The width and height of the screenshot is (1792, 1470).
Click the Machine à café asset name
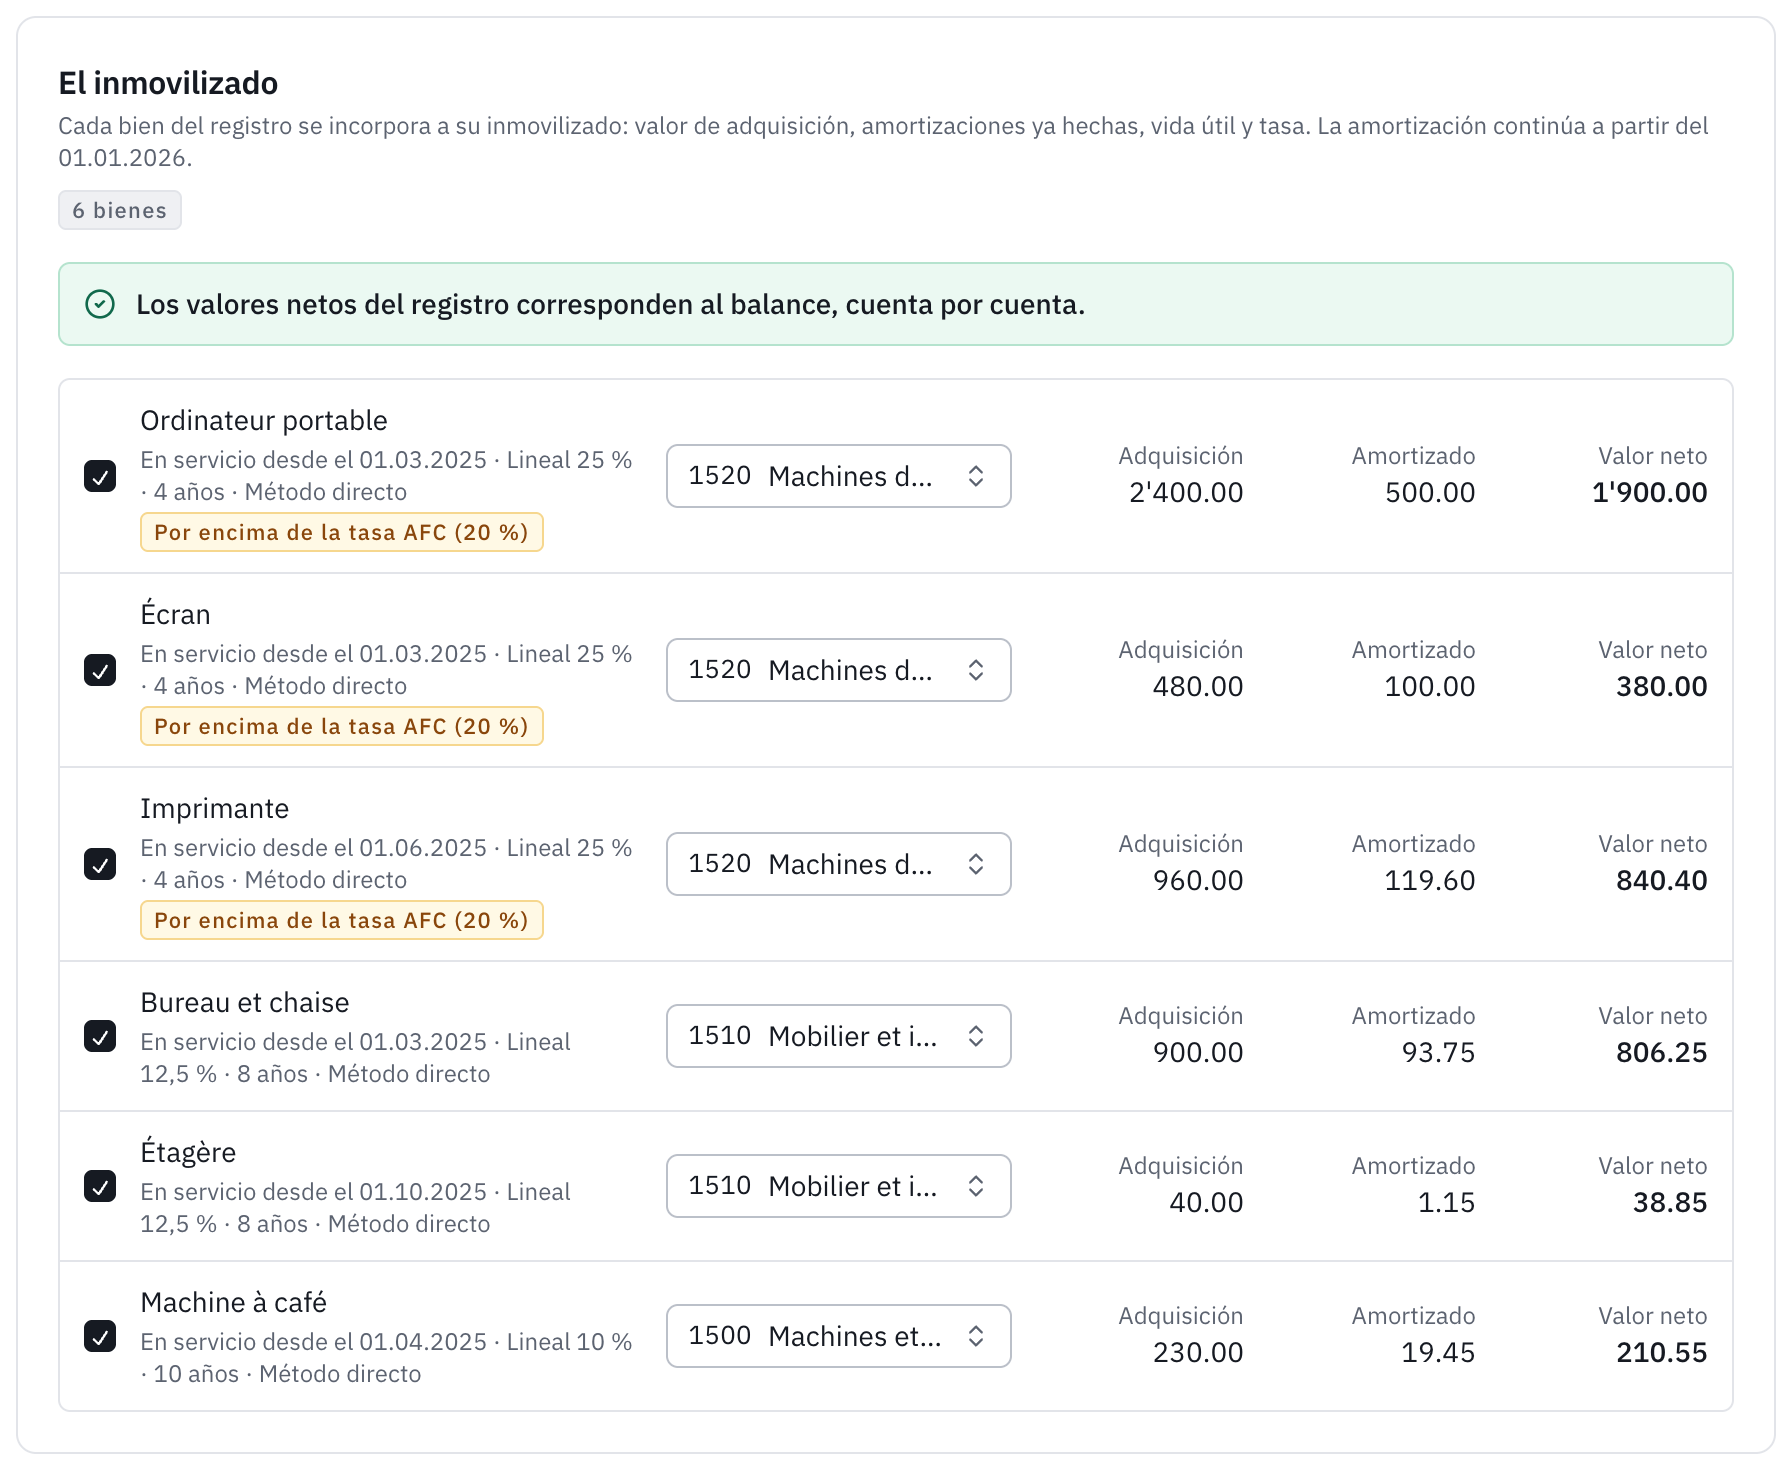click(234, 1302)
